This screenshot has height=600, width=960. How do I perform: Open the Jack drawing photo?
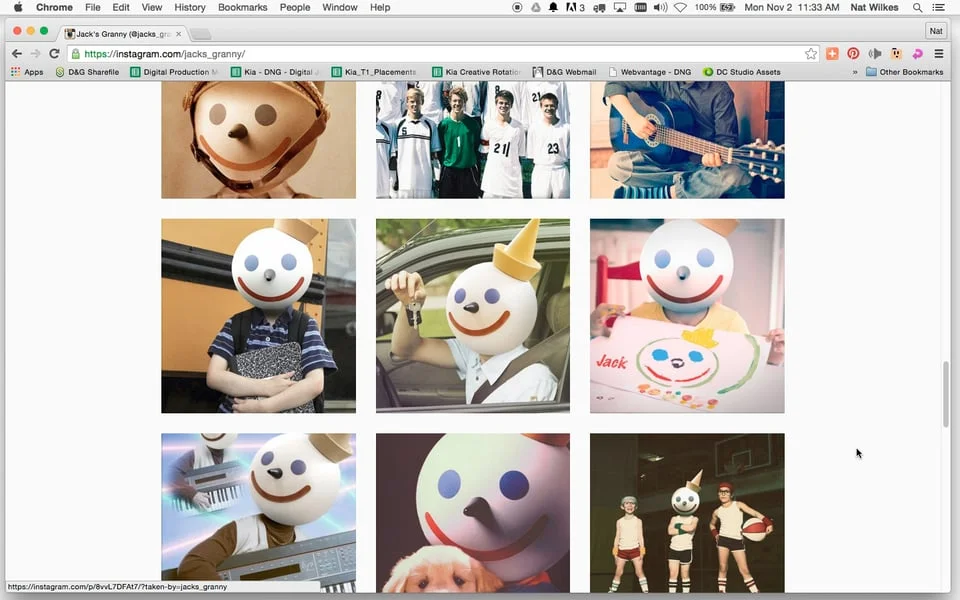point(687,316)
